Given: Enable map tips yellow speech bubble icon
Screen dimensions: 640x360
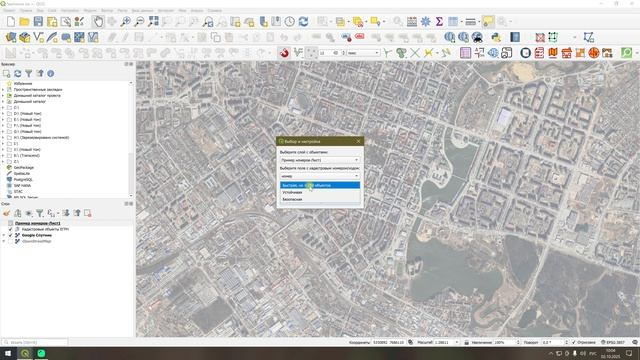Looking at the screenshot, I should [488, 22].
